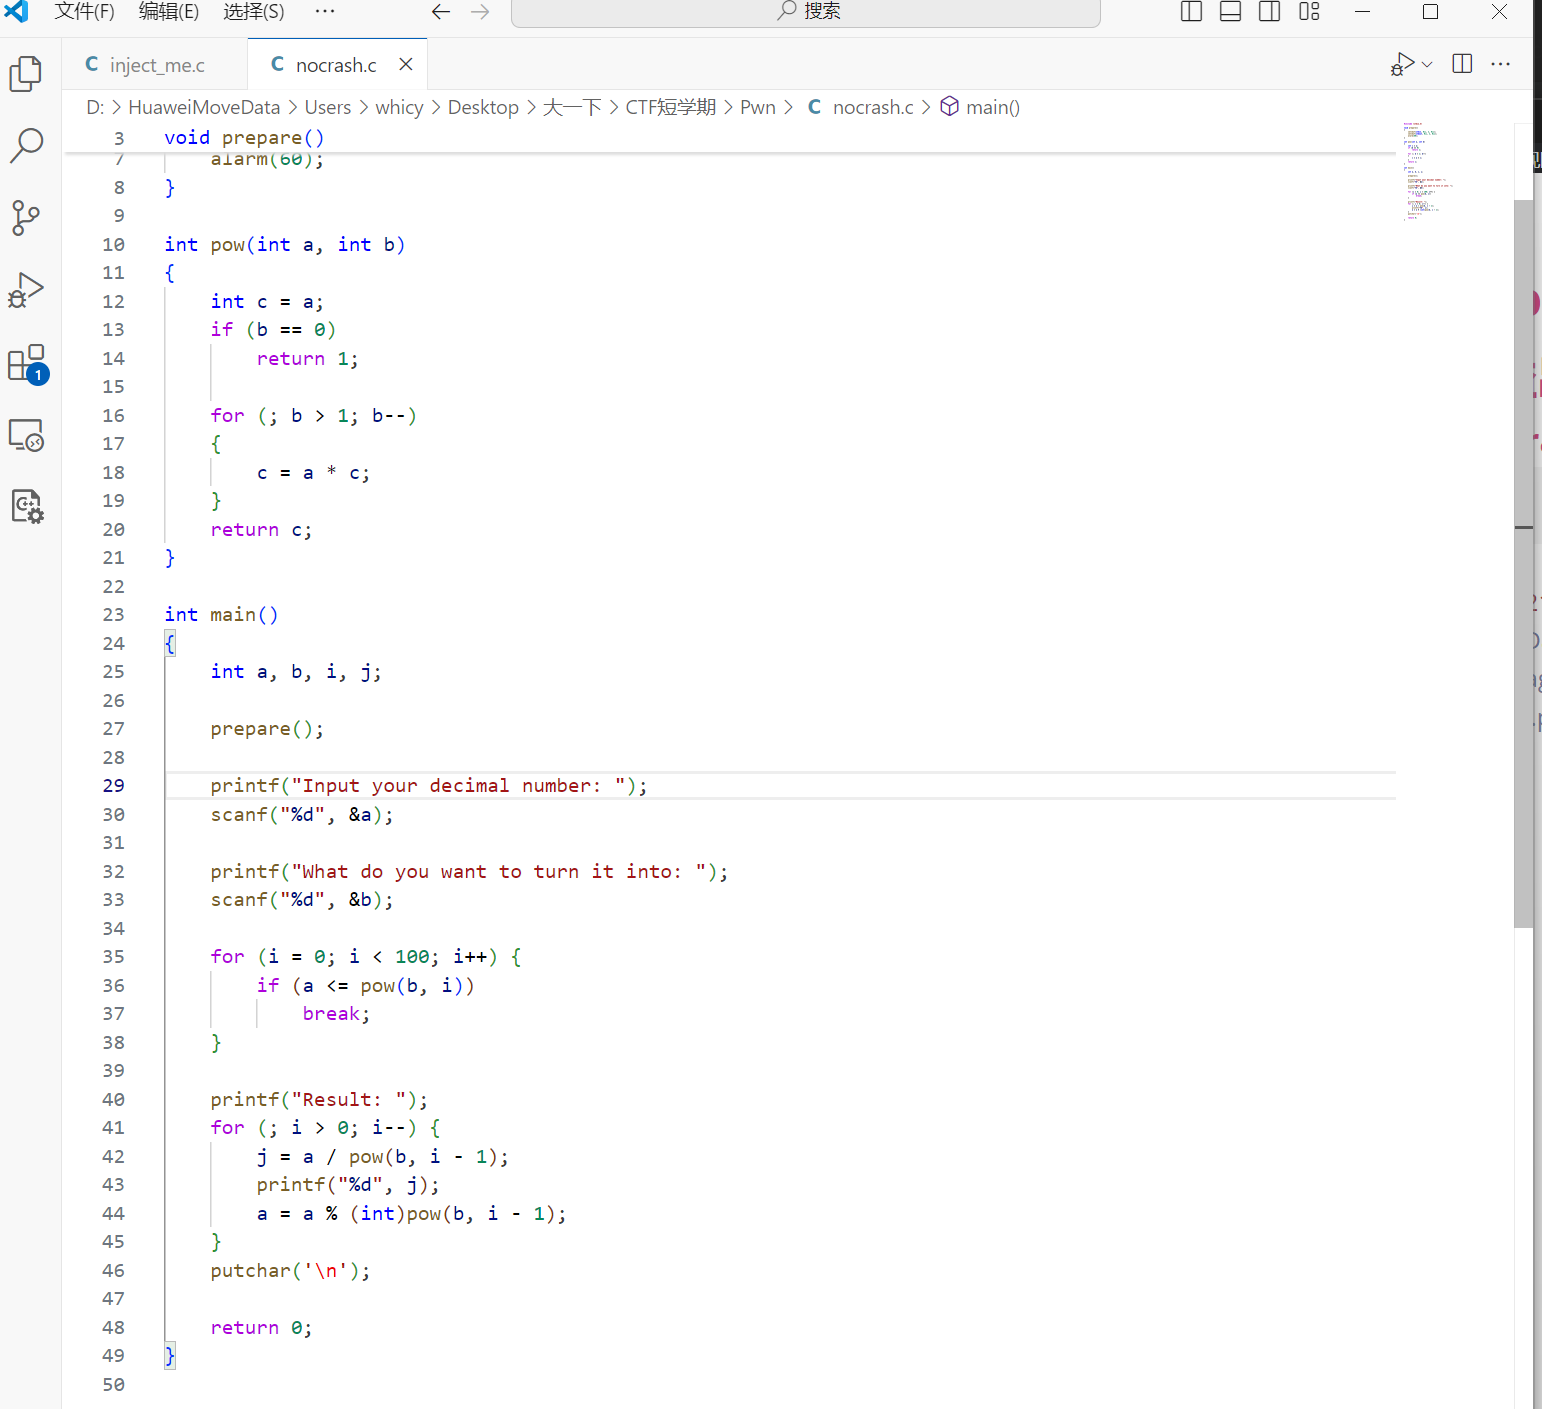Expand the run button dropdown arrow

(1427, 64)
